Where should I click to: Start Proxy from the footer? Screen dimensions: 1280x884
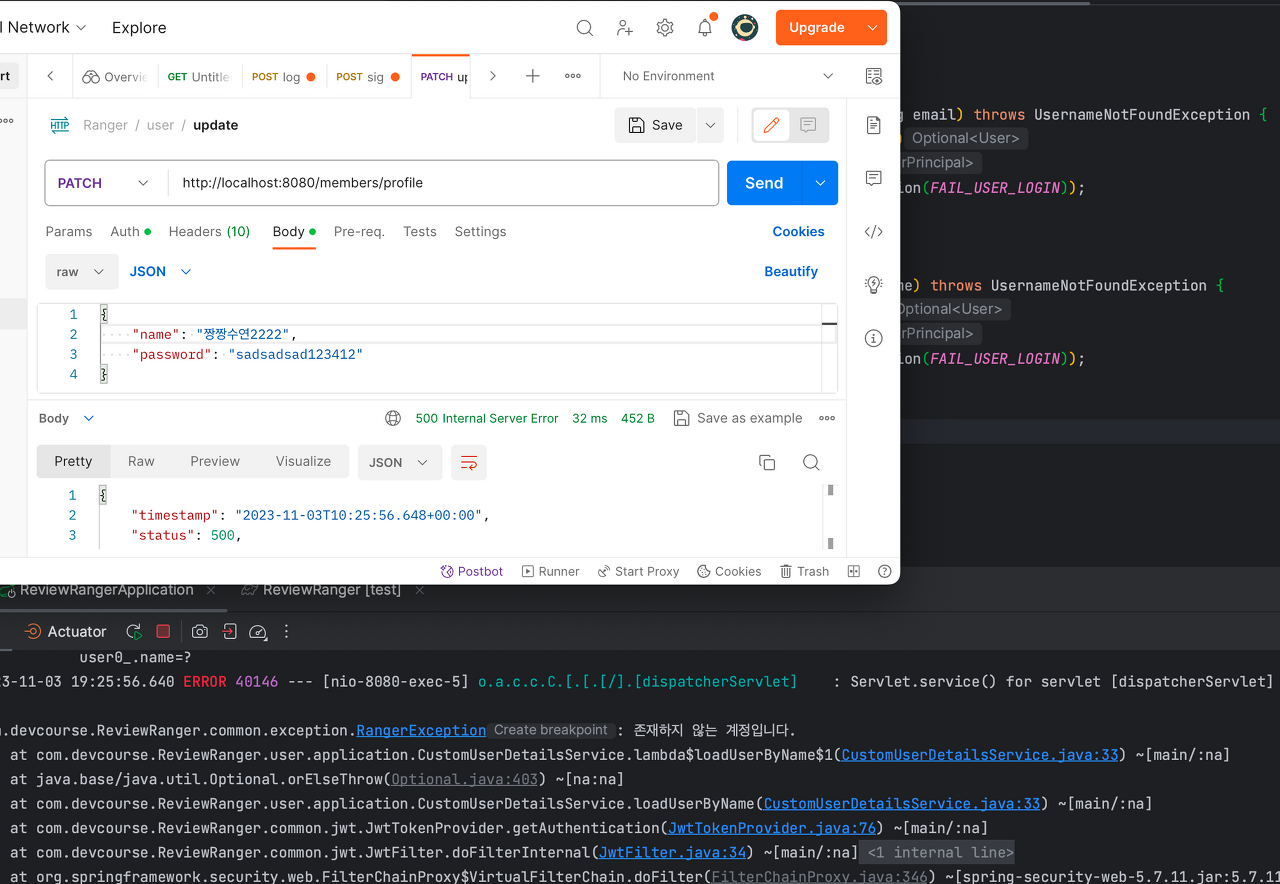coord(638,571)
